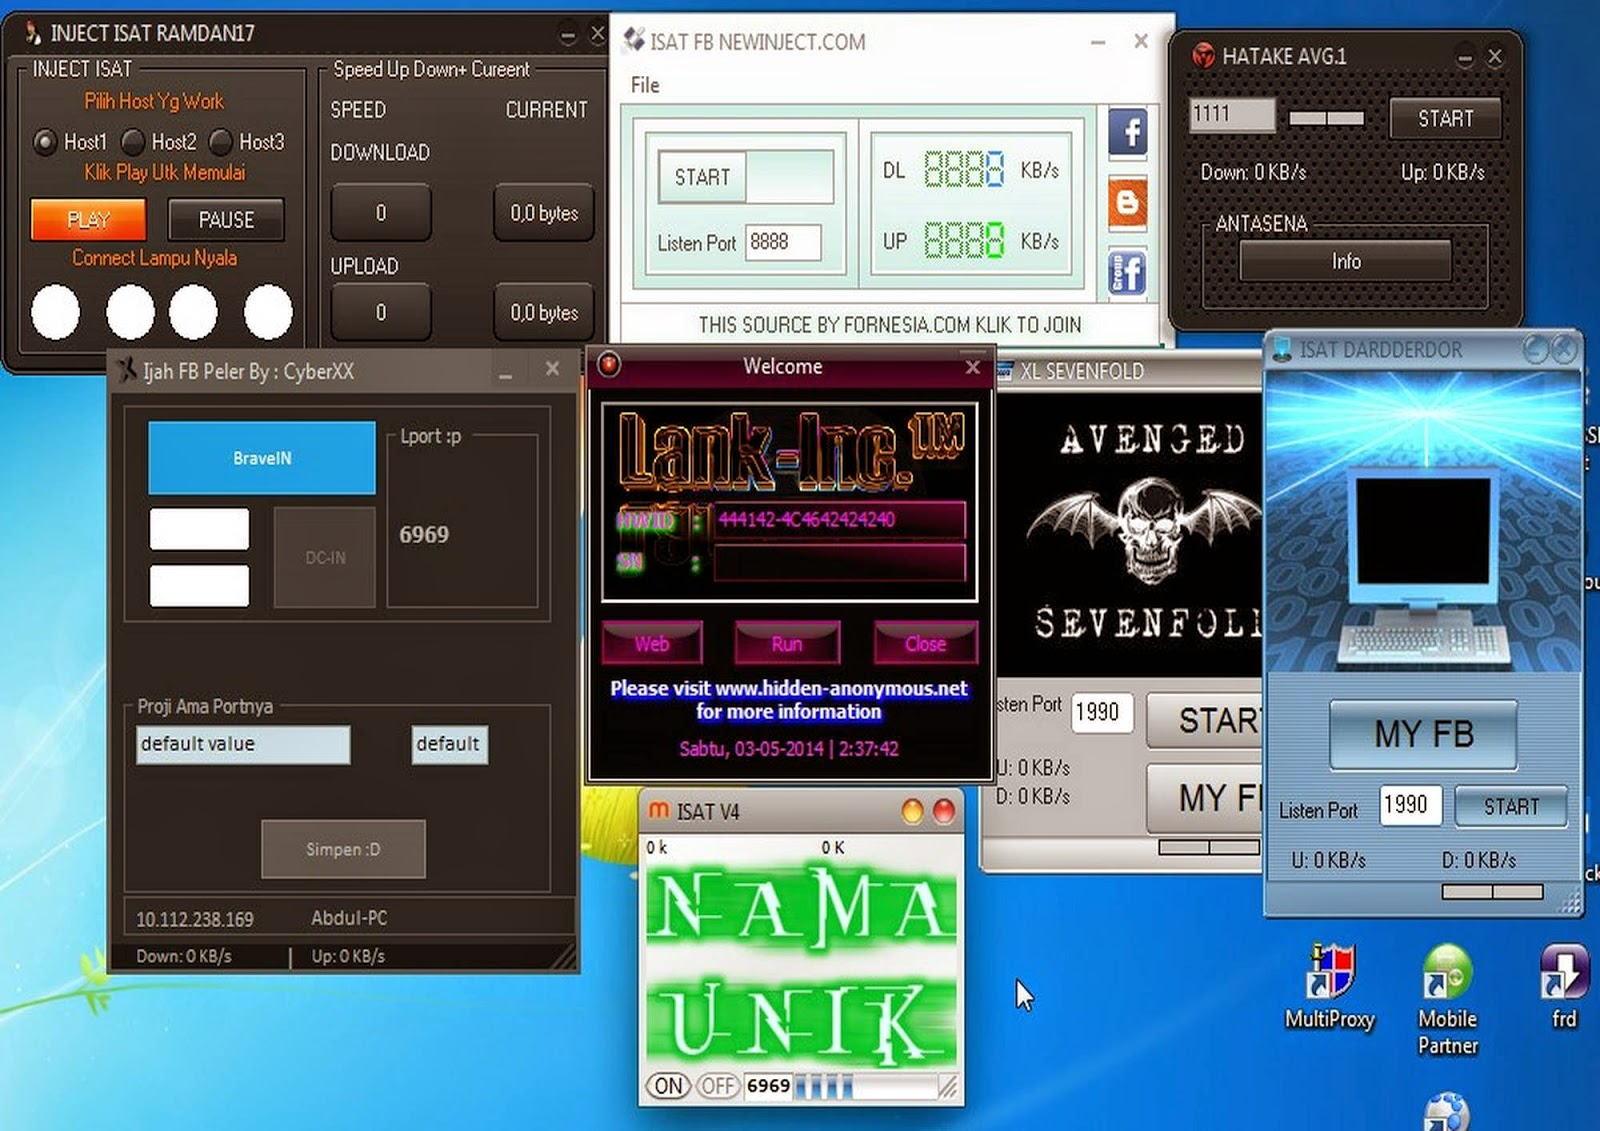Click the HWID field in Welcome dialog
This screenshot has height=1131, width=1600.
(839, 519)
